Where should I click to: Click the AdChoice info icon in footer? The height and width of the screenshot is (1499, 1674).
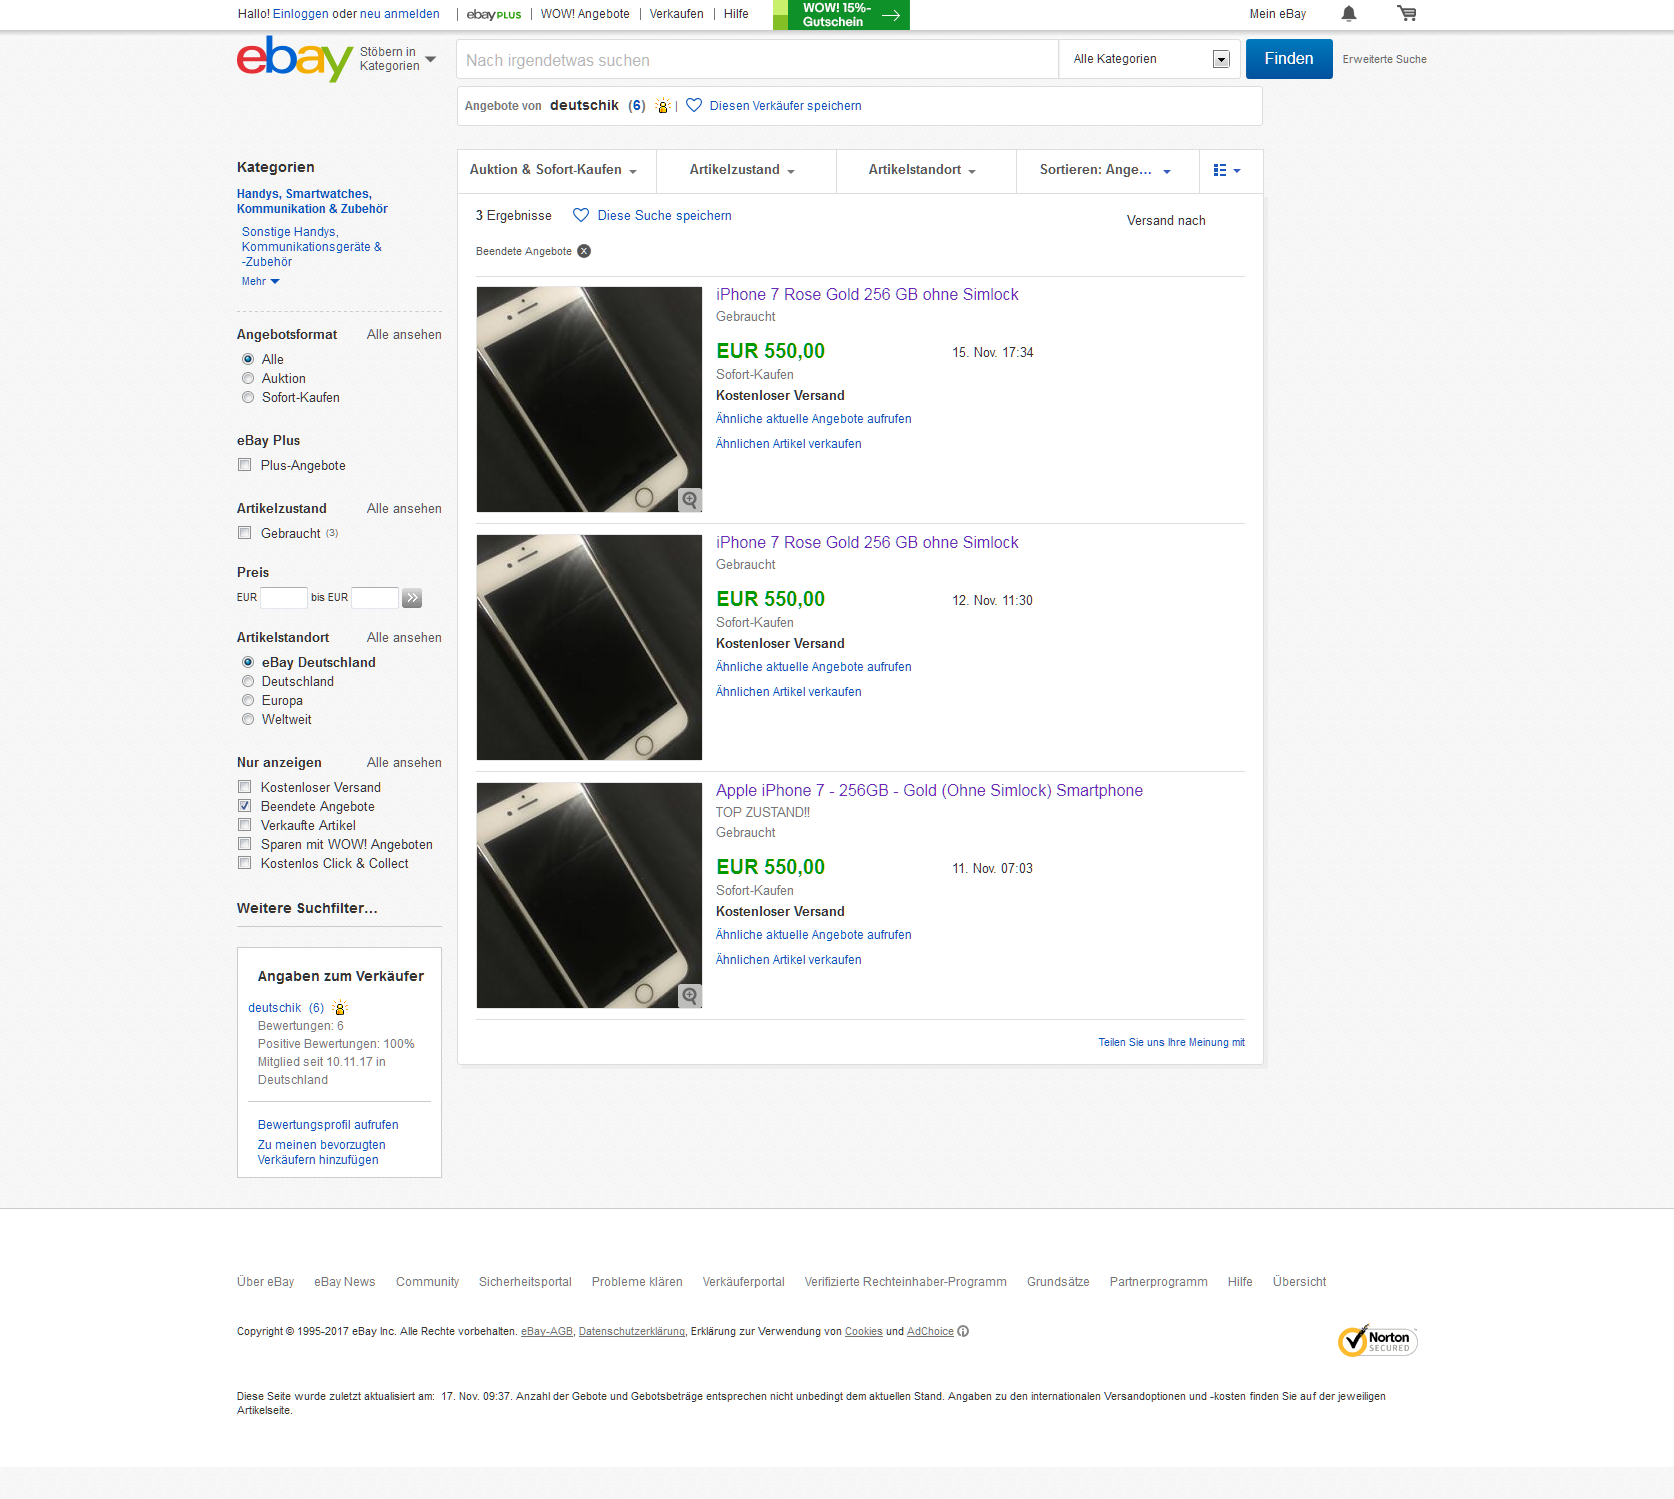tap(963, 1331)
